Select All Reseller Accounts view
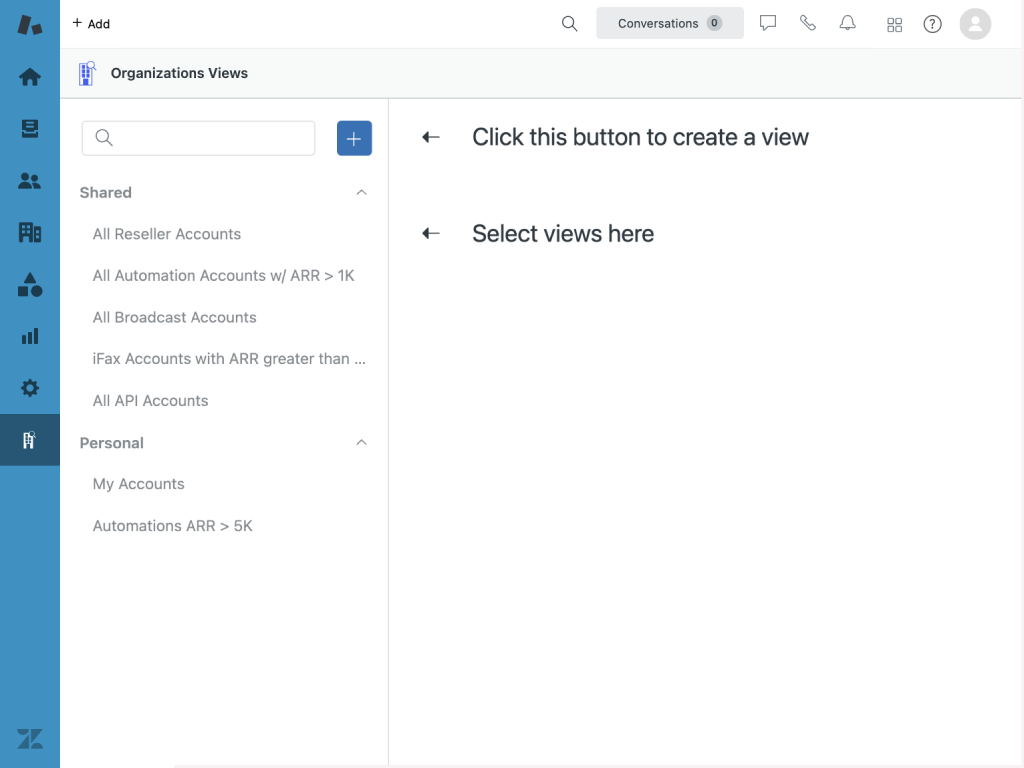Image resolution: width=1024 pixels, height=768 pixels. tap(167, 234)
